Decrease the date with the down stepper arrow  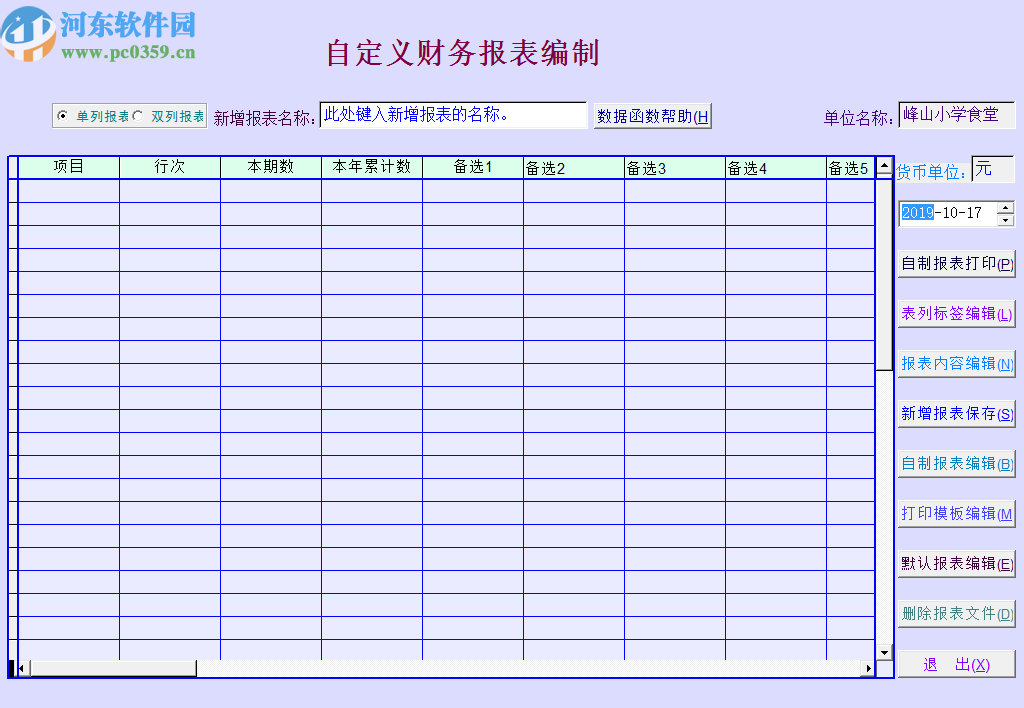[x=1006, y=219]
